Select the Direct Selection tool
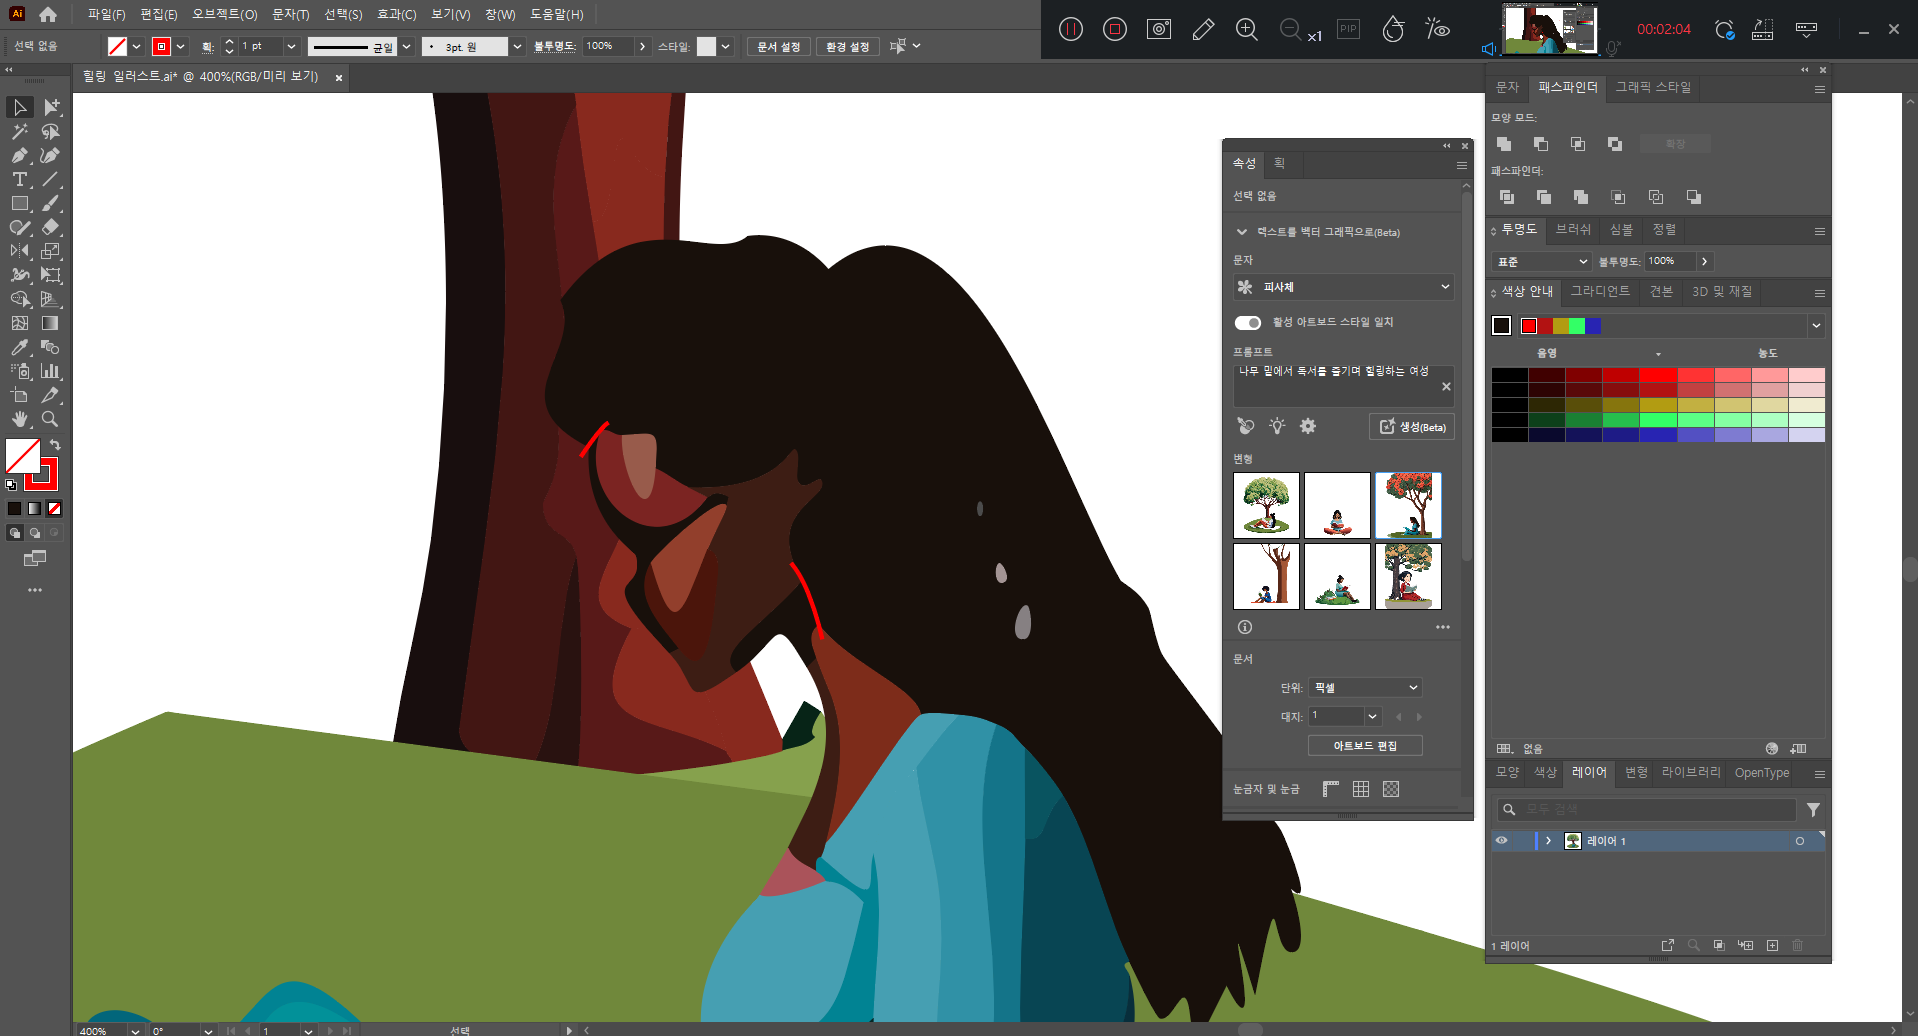This screenshot has width=1918, height=1036. point(51,107)
